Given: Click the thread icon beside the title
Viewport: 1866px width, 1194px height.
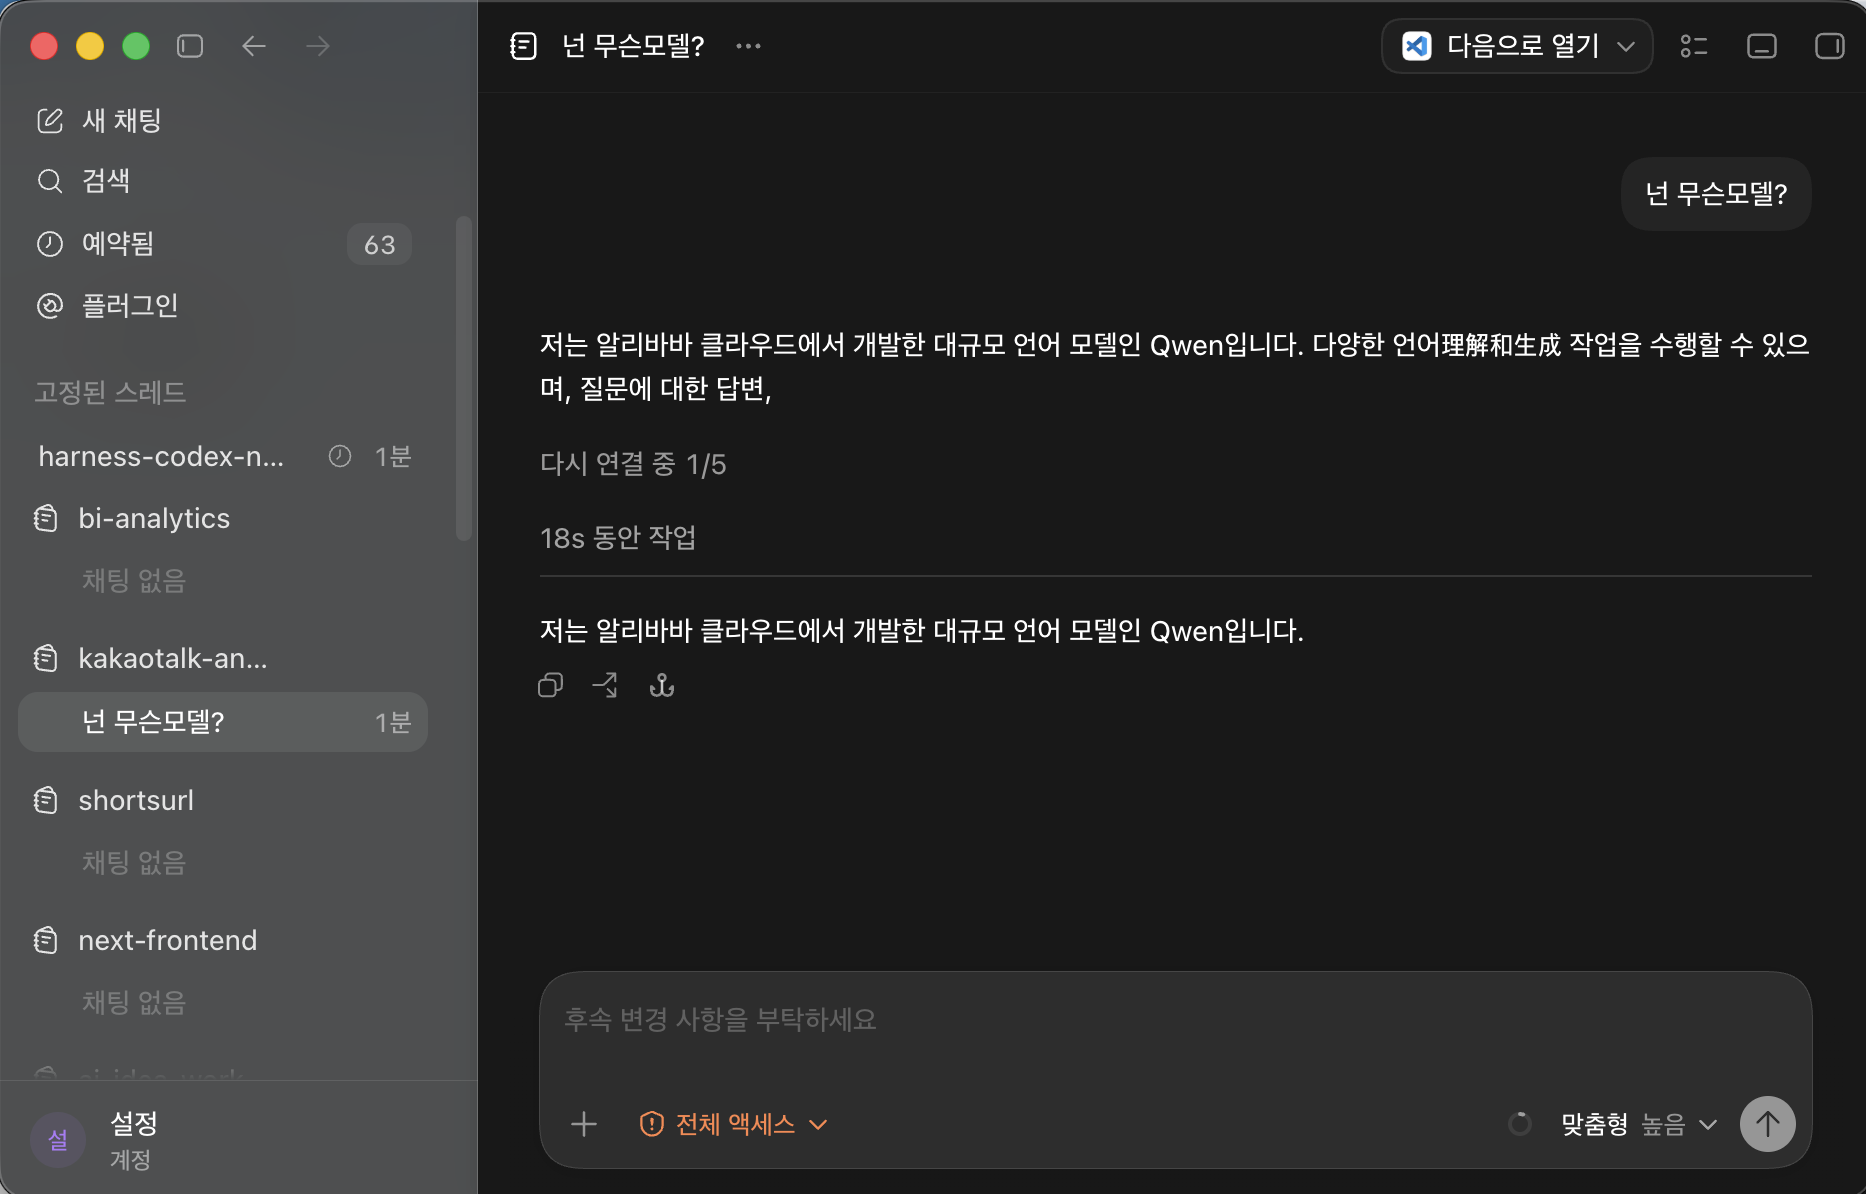Looking at the screenshot, I should pyautogui.click(x=524, y=46).
